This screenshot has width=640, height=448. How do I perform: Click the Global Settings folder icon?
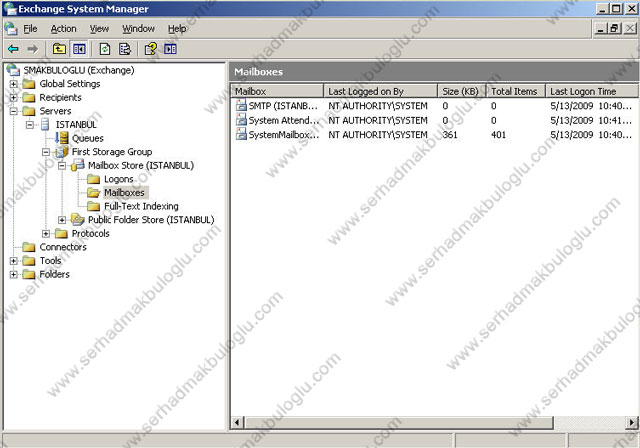29,84
